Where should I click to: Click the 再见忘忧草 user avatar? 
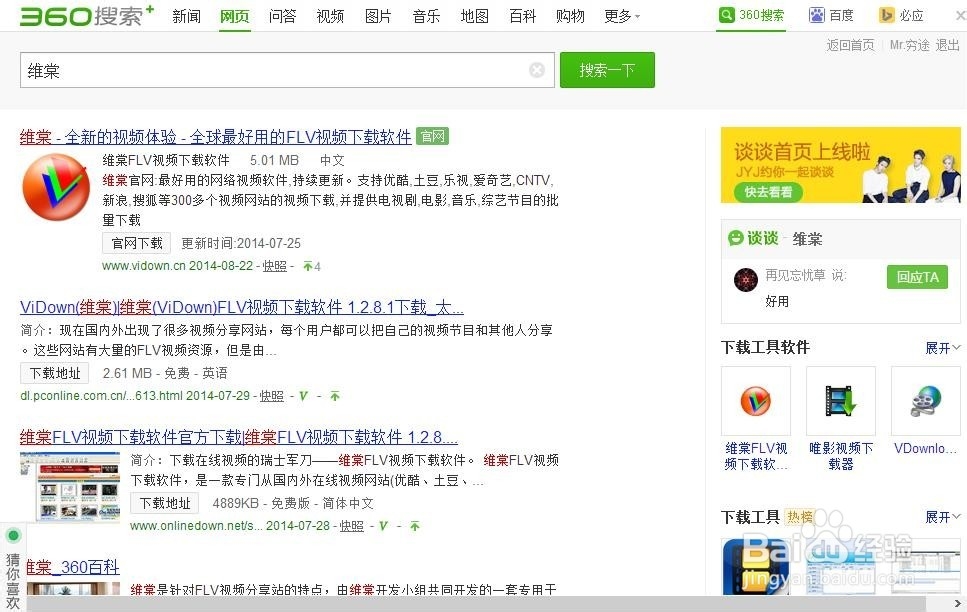tap(746, 279)
